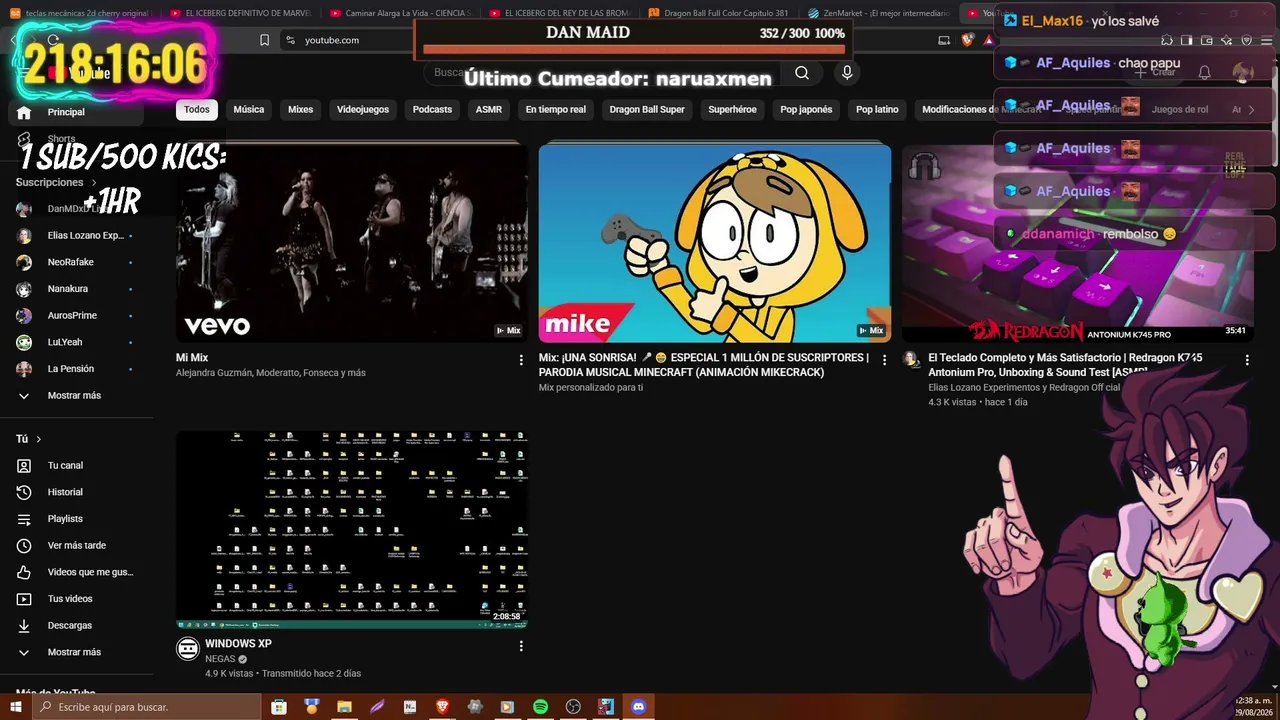This screenshot has height=720, width=1280.
Task: Open the liked videos sidebar entry
Action: (x=76, y=572)
